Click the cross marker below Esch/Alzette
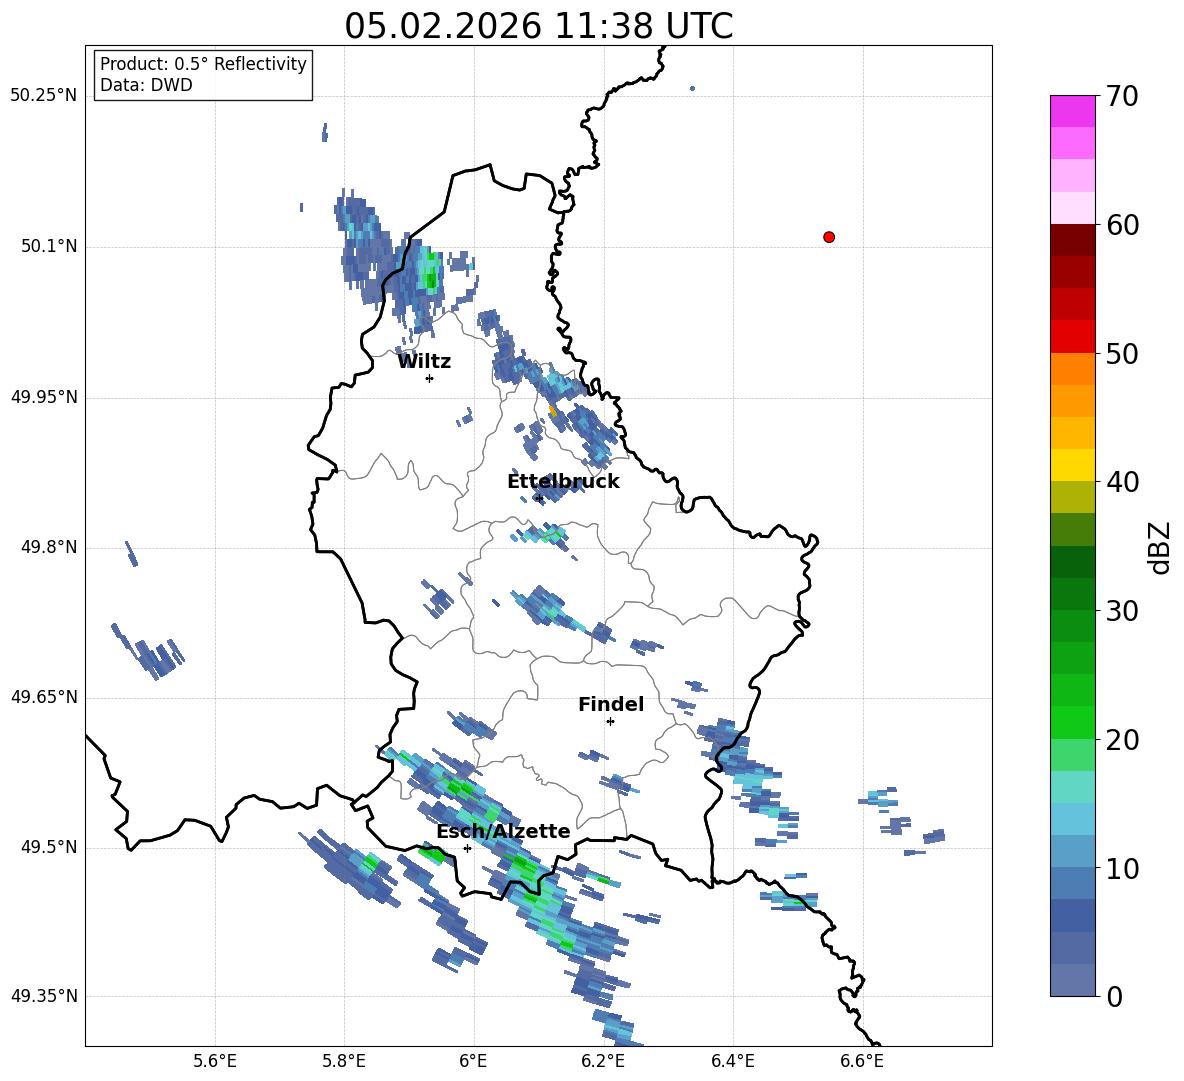Viewport: 1184px width, 1081px height. [467, 848]
